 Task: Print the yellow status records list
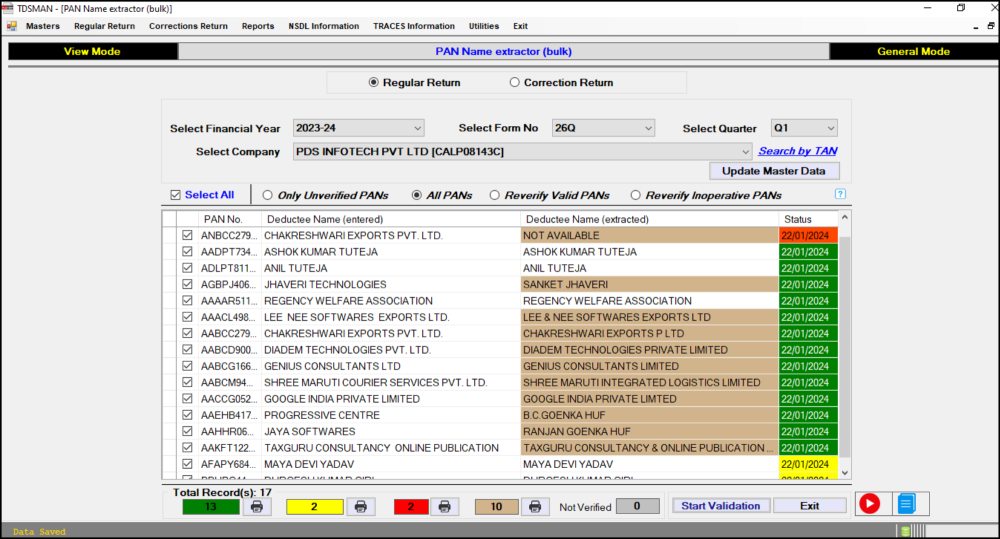pos(360,507)
